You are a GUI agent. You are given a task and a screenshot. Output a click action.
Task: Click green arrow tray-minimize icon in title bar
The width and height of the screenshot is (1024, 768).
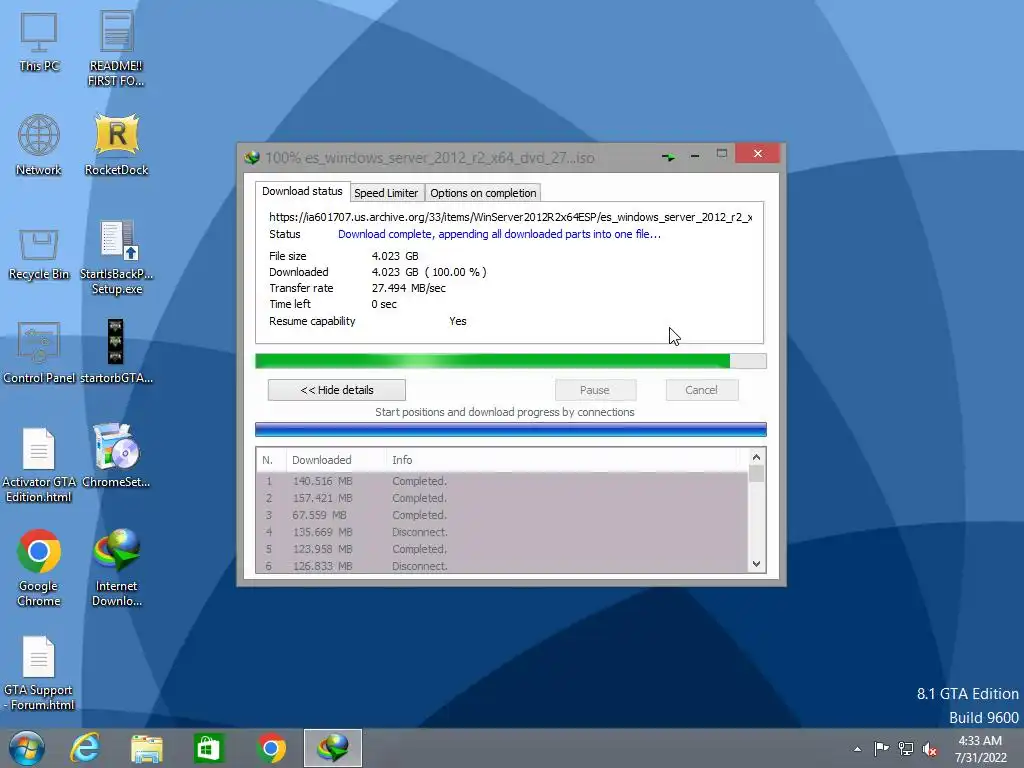(x=669, y=157)
